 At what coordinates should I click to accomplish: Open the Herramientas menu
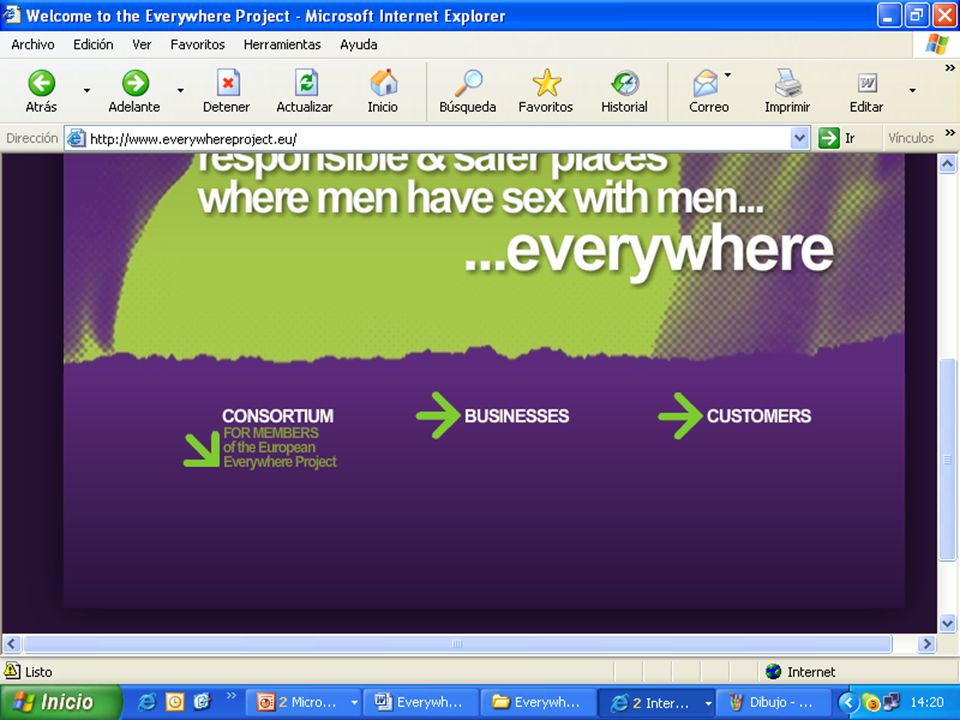tap(282, 45)
